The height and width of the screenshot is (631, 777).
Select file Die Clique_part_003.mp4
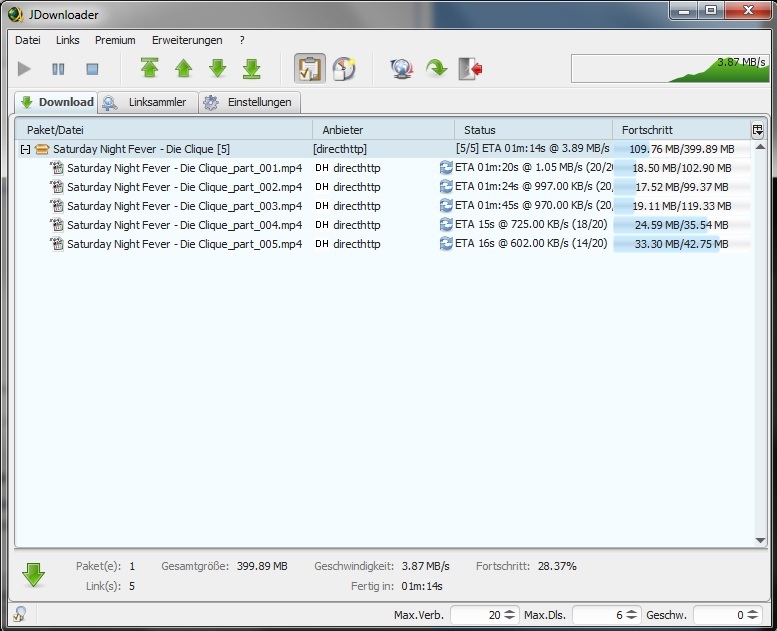184,206
